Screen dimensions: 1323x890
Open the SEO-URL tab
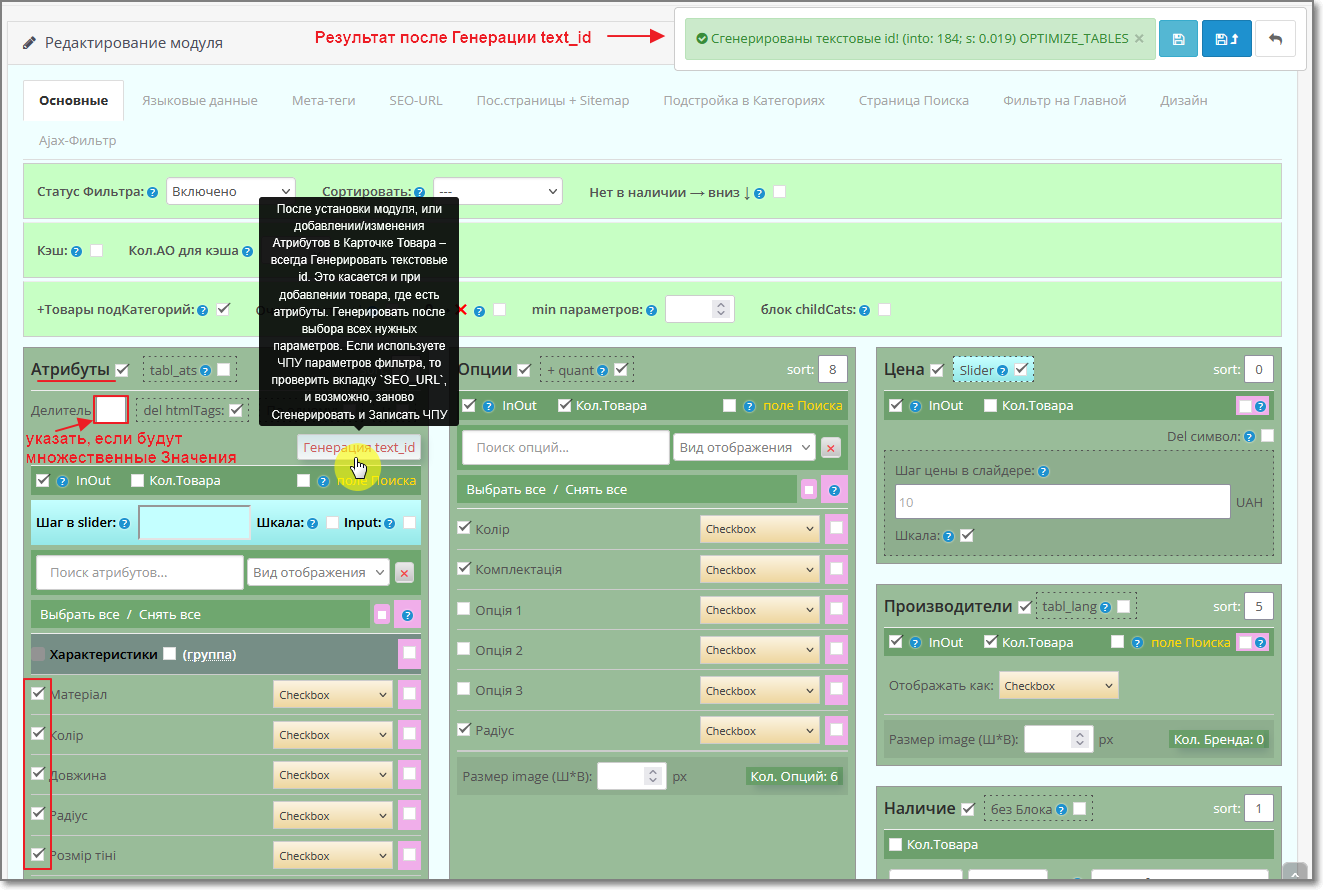click(416, 101)
